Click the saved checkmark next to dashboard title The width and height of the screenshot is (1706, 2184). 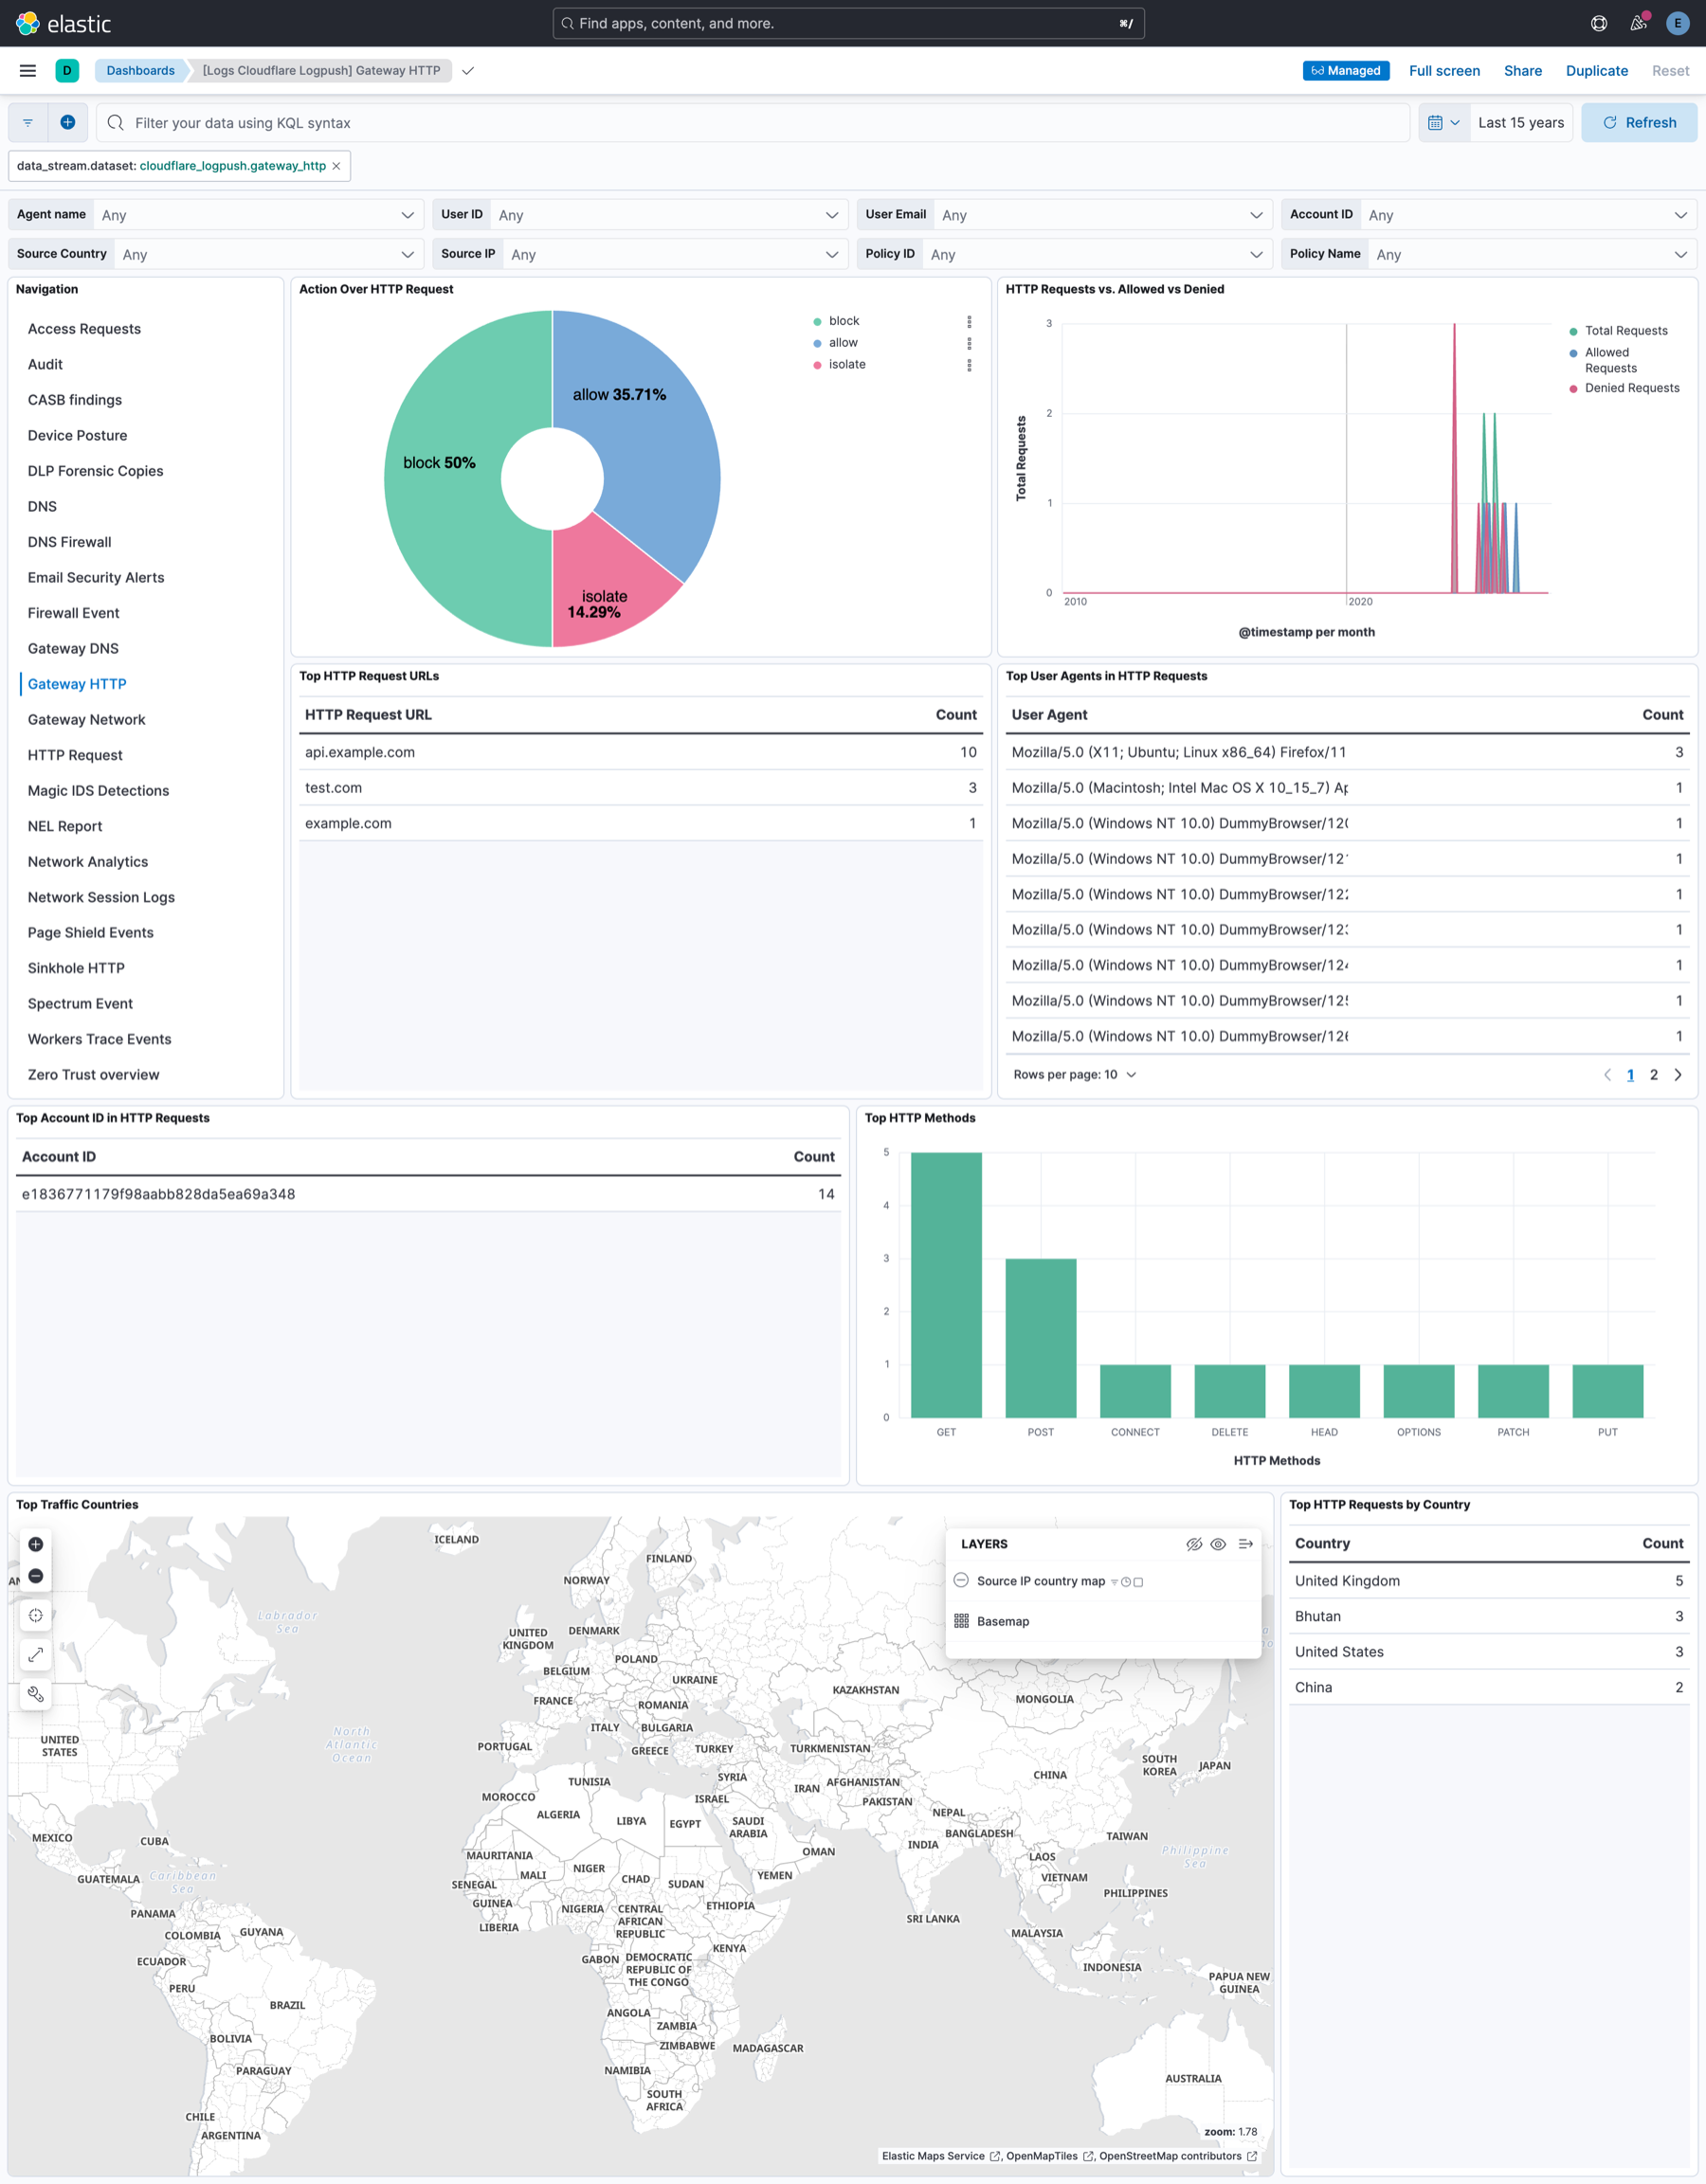click(467, 70)
